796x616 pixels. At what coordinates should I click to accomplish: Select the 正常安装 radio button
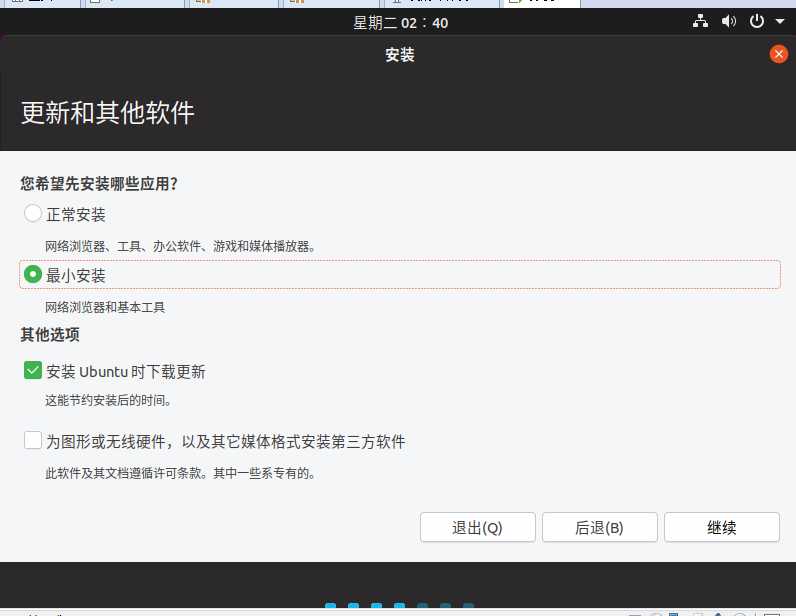32,213
